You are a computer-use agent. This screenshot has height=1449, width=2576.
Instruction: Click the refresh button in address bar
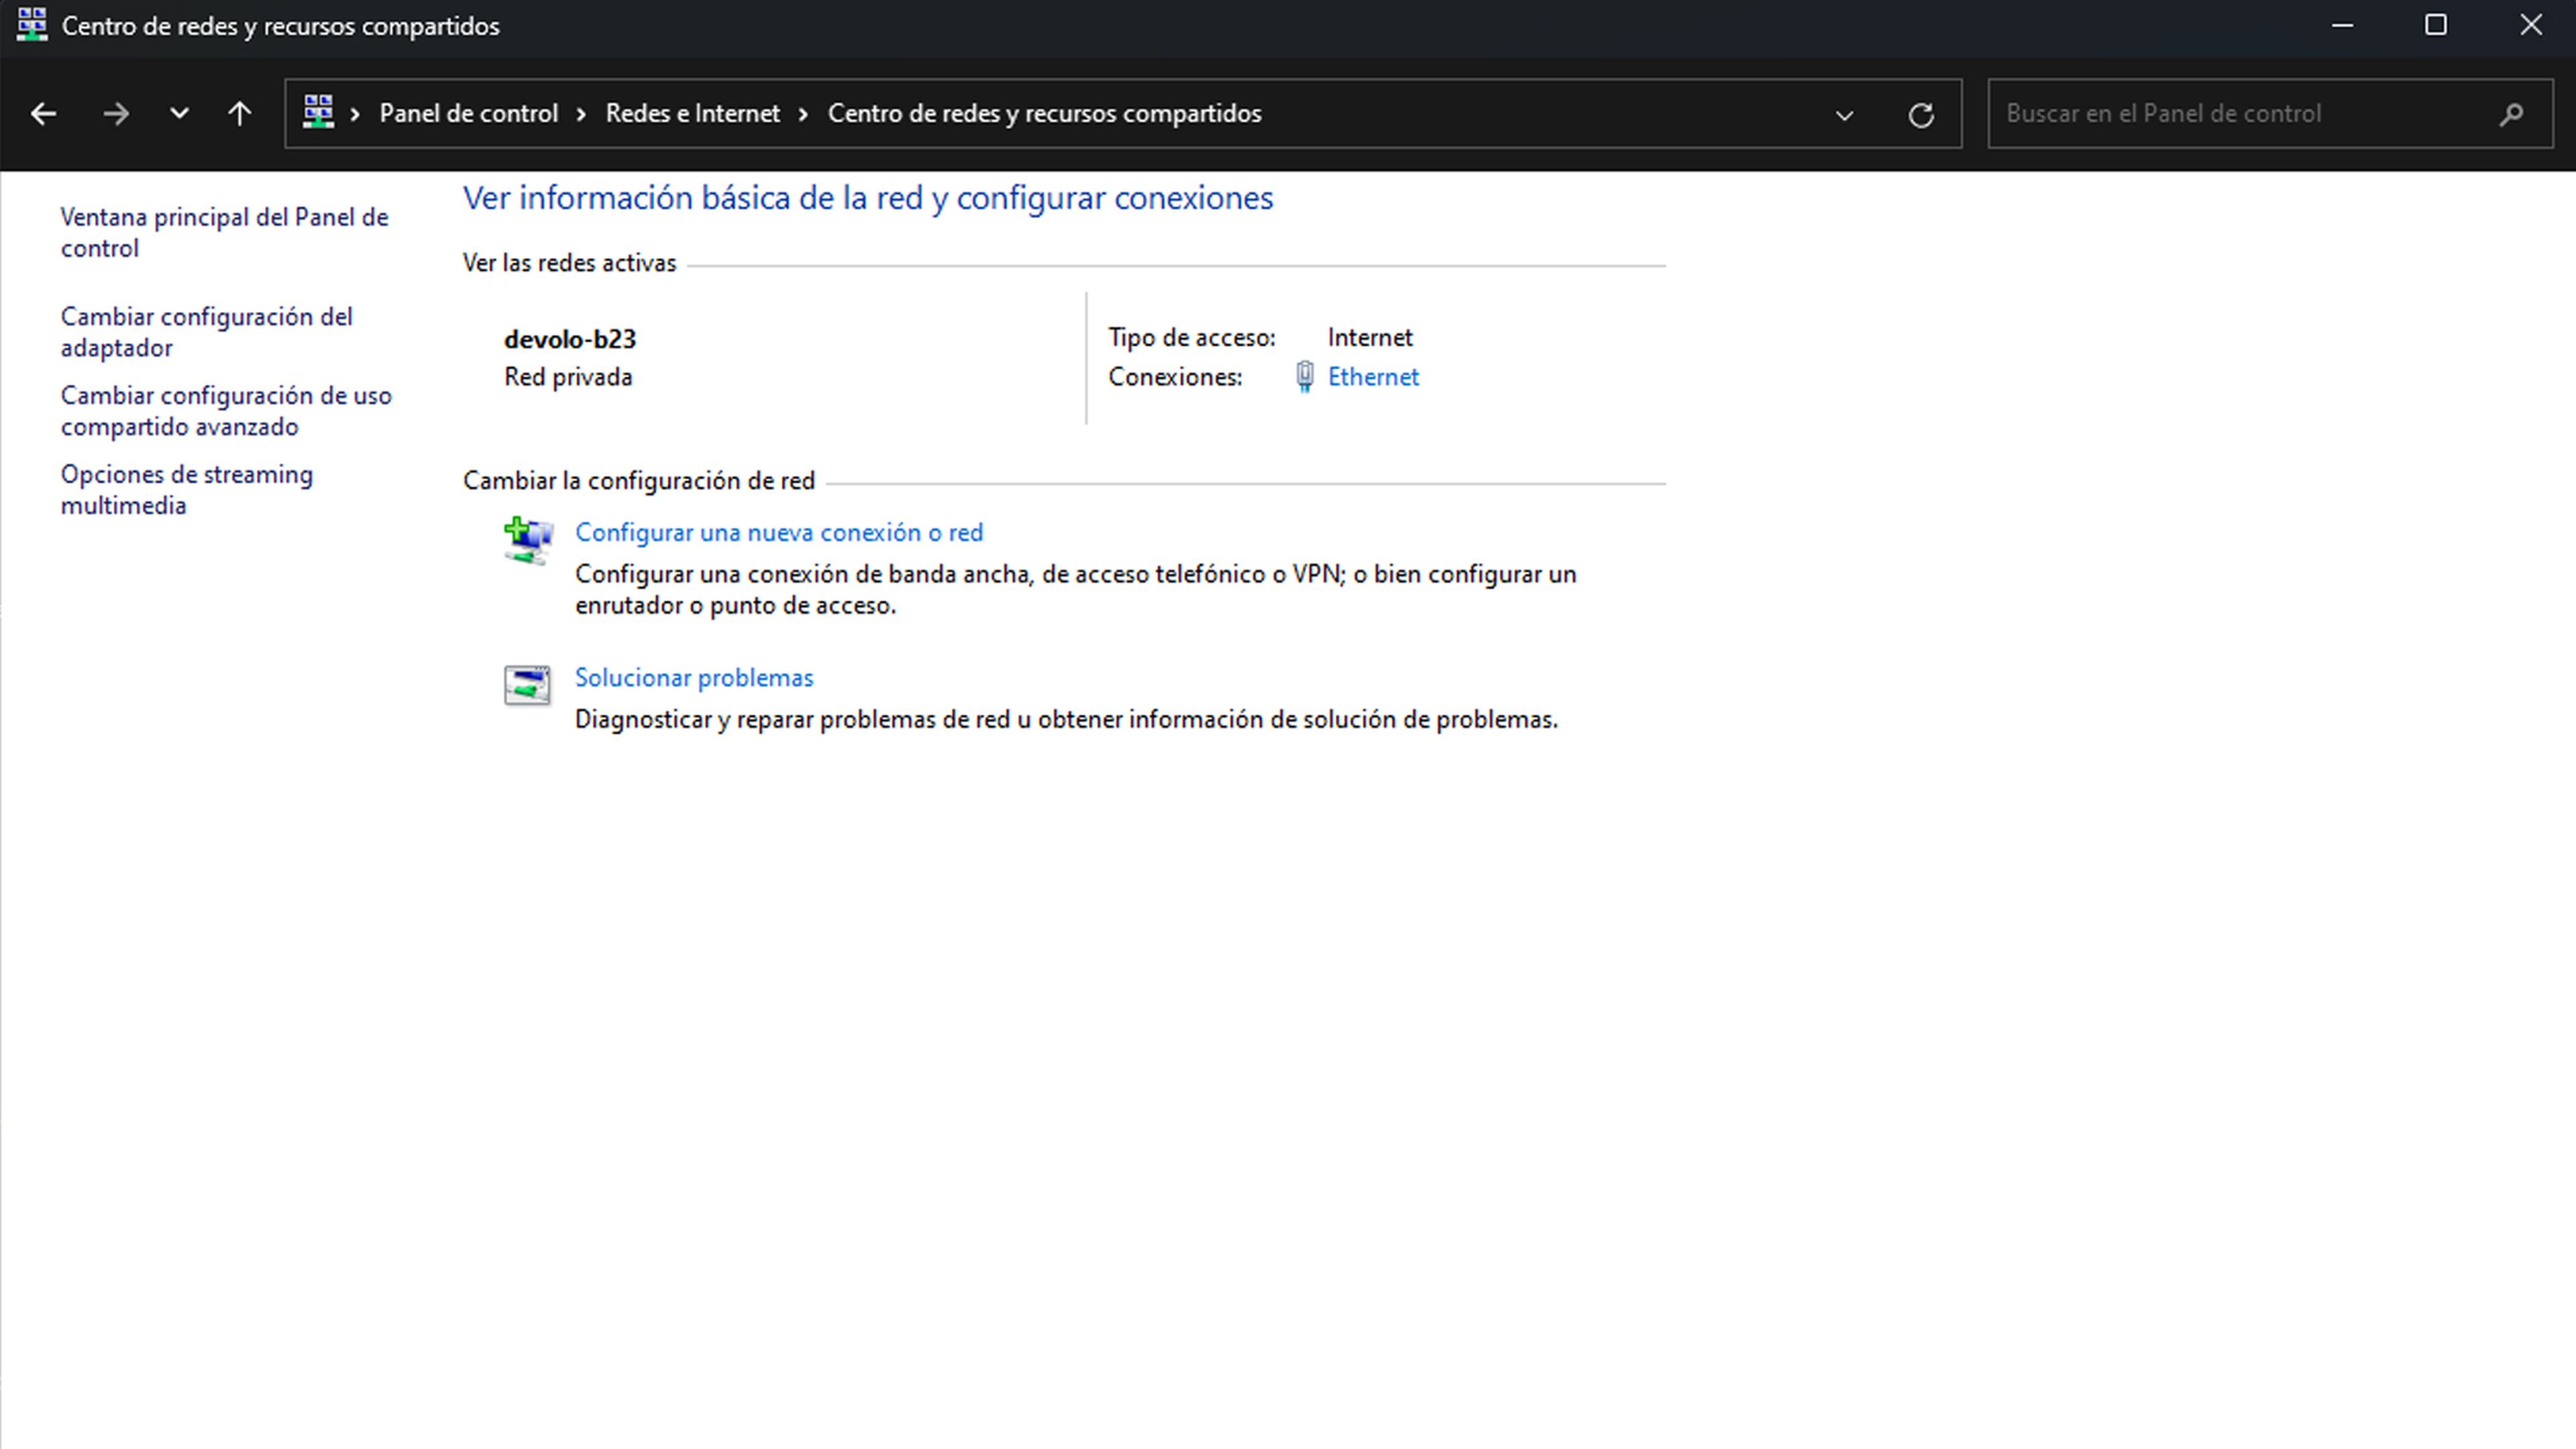pos(1921,111)
